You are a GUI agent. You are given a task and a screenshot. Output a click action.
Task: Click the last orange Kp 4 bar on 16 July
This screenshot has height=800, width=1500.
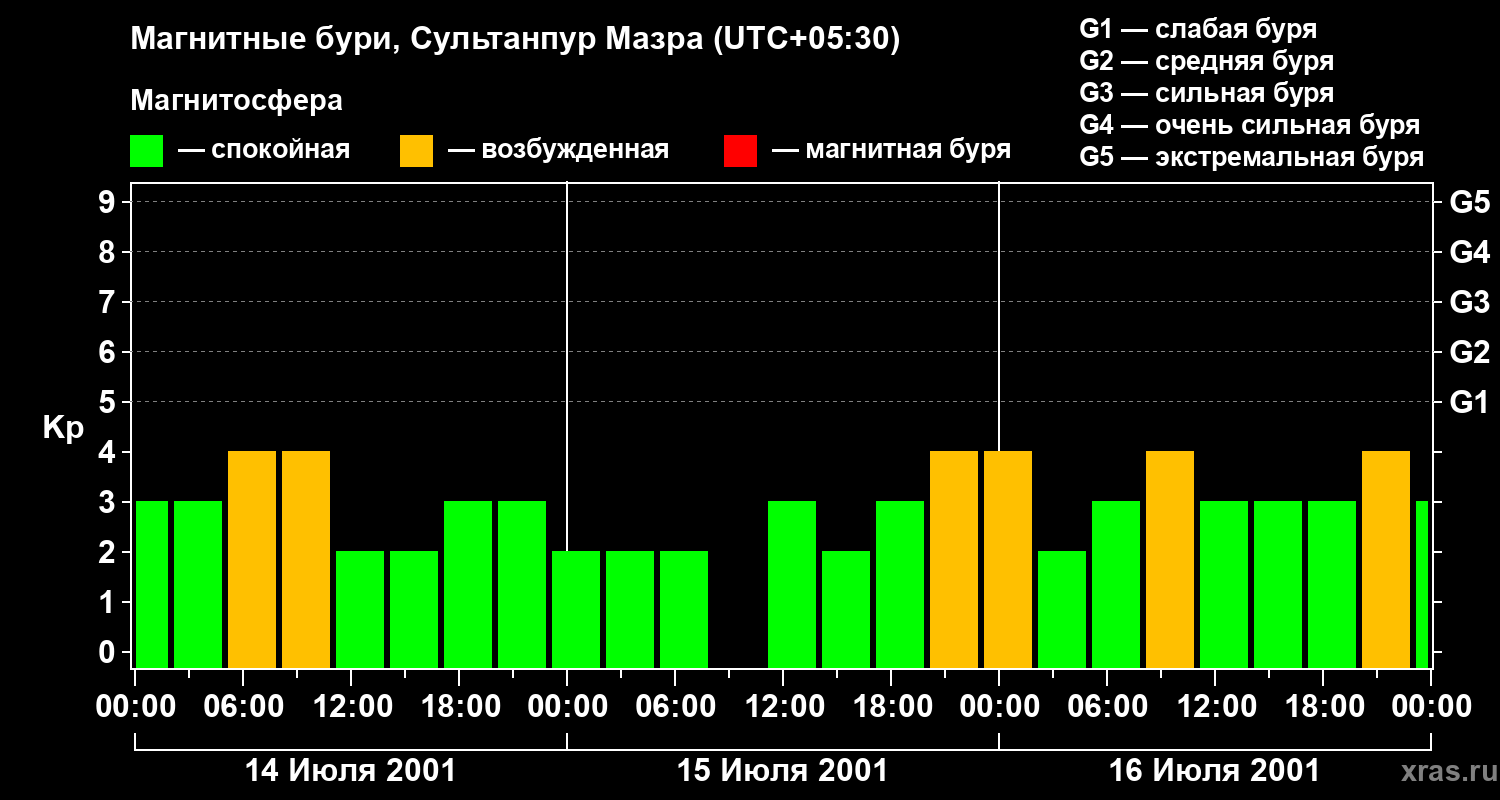pyautogui.click(x=1386, y=560)
